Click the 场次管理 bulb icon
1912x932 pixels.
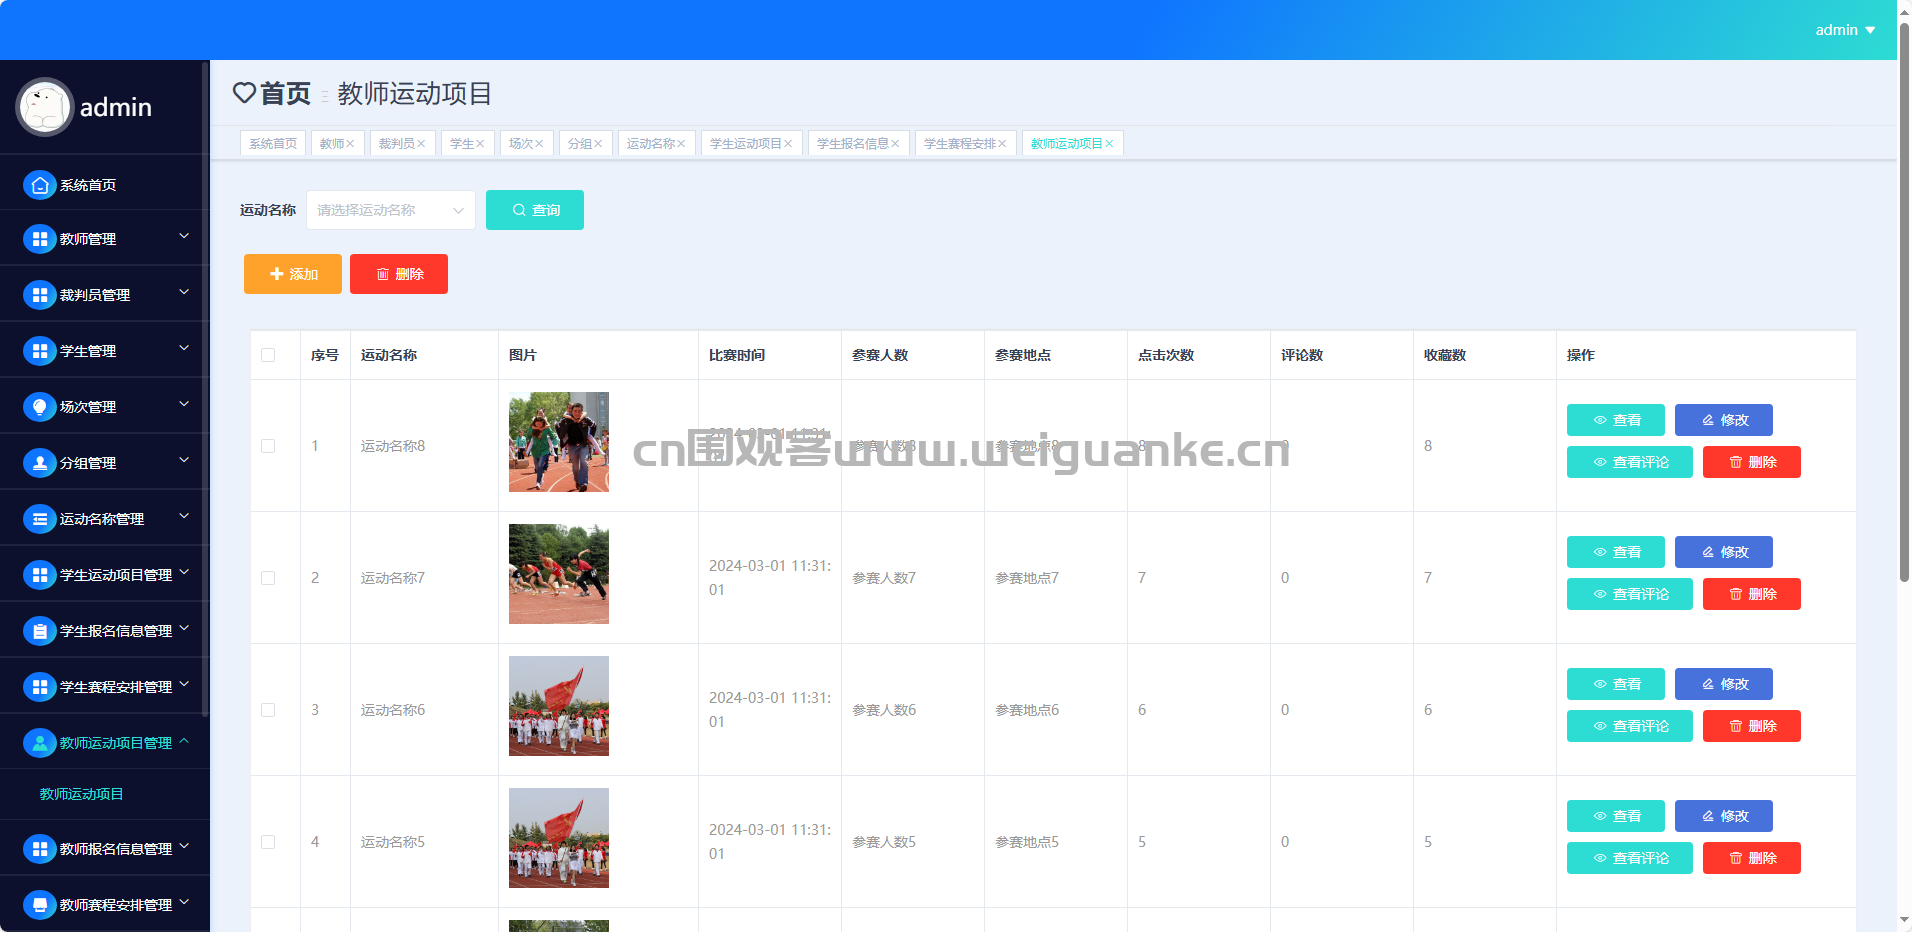click(x=40, y=407)
